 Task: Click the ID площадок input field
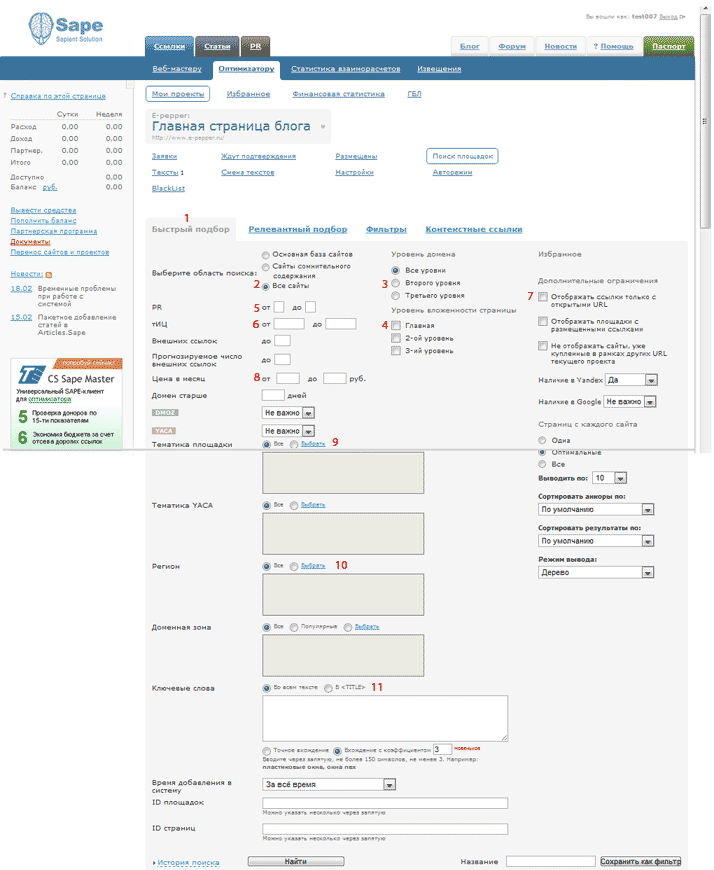coord(385,803)
